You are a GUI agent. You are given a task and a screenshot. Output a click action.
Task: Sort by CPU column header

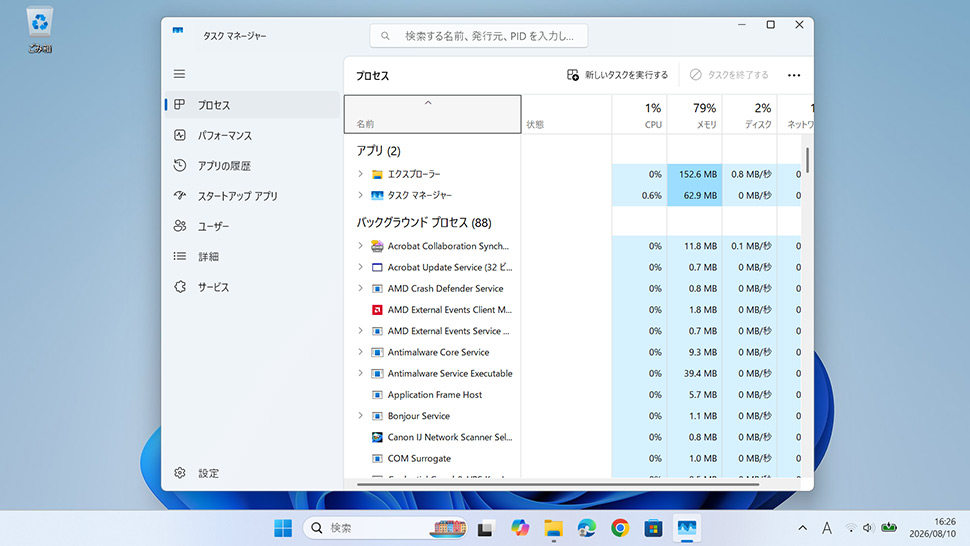(x=640, y=114)
